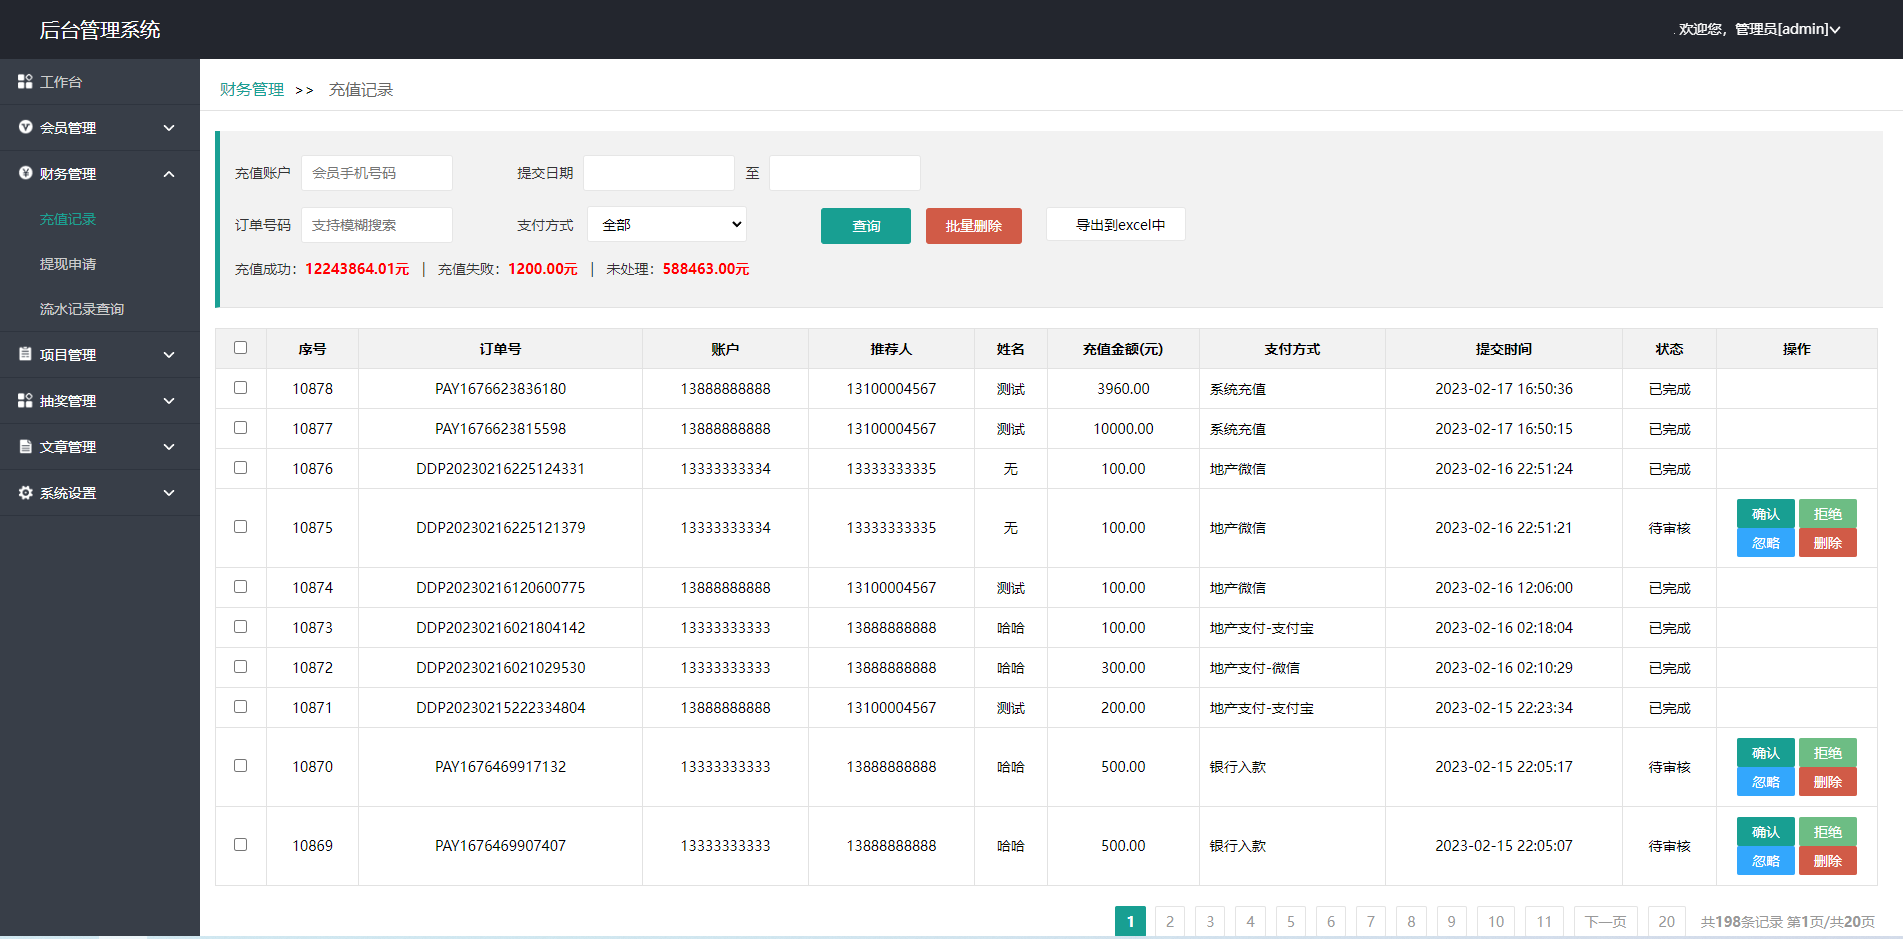Click the 文章管理 document icon
Viewport: 1903px width, 939px height.
(x=25, y=446)
